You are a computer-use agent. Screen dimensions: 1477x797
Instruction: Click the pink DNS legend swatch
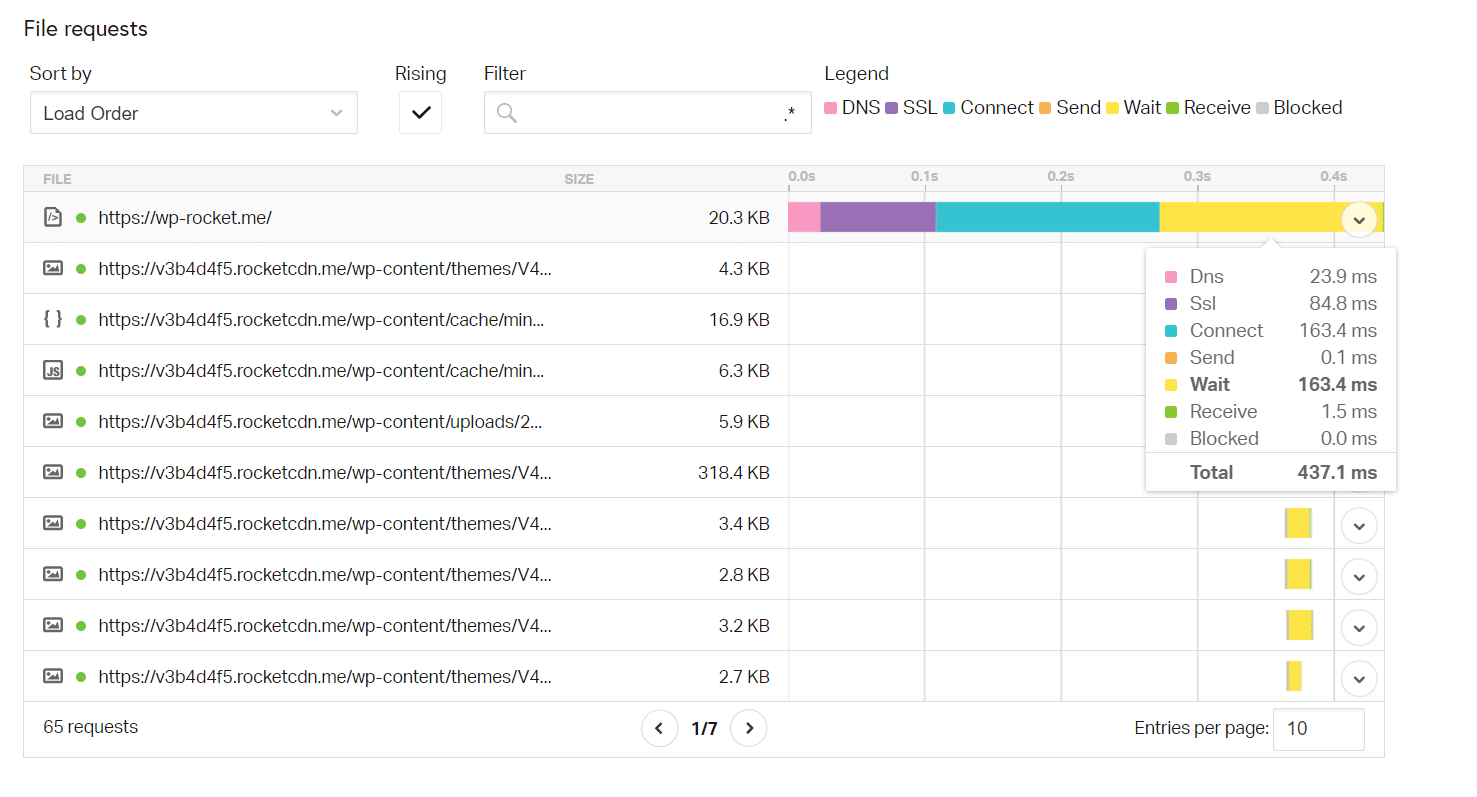point(830,108)
